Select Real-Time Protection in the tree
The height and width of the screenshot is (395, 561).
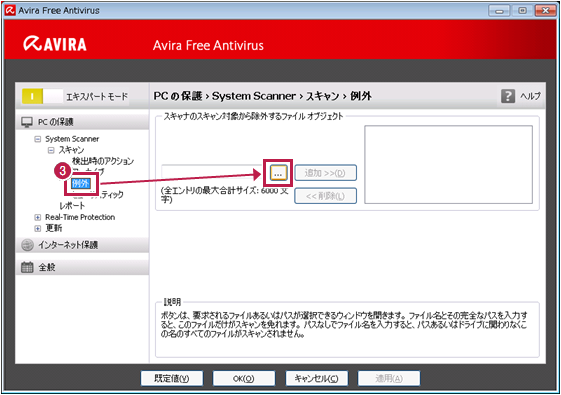(80, 217)
